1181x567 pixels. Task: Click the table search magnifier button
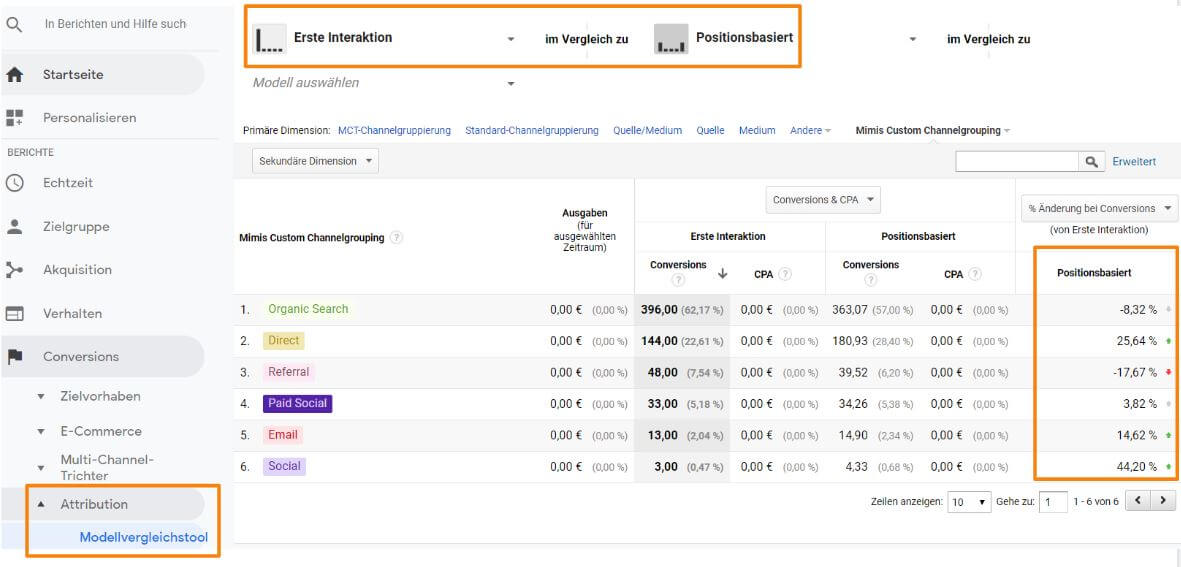point(1093,161)
